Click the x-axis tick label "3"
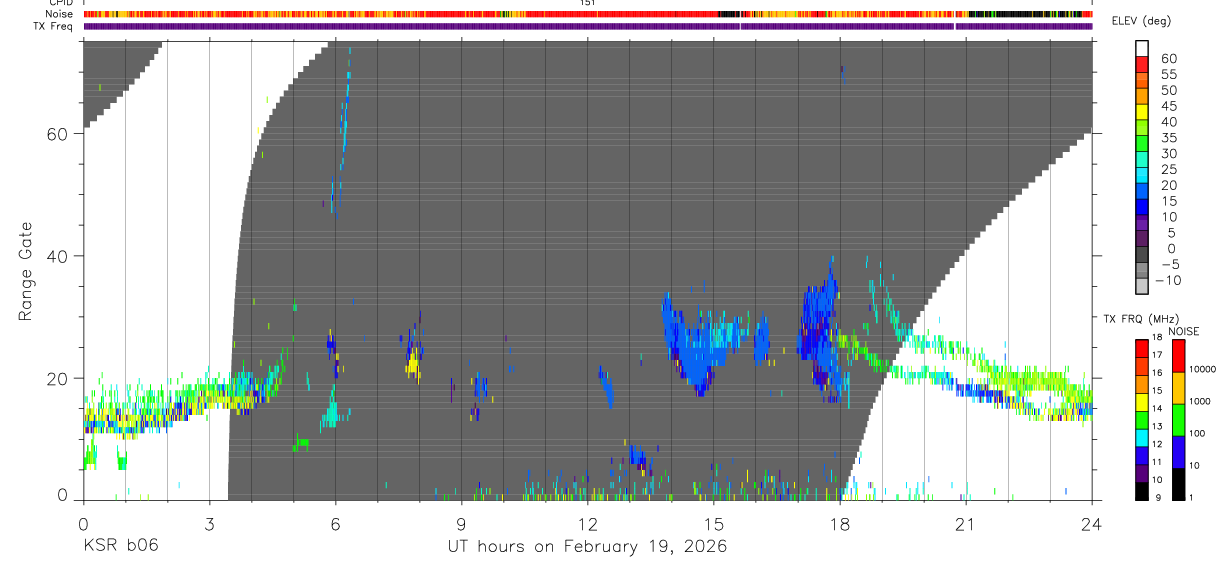 tap(209, 523)
